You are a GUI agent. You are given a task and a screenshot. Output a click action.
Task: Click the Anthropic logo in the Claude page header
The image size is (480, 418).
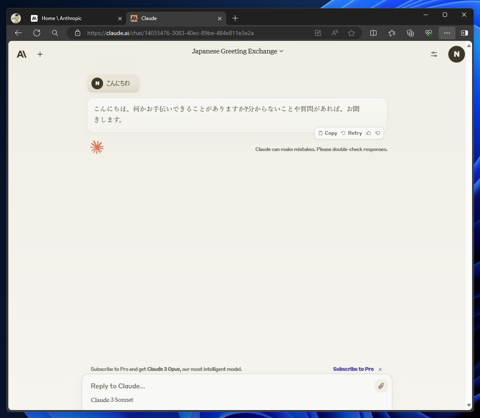coord(22,54)
